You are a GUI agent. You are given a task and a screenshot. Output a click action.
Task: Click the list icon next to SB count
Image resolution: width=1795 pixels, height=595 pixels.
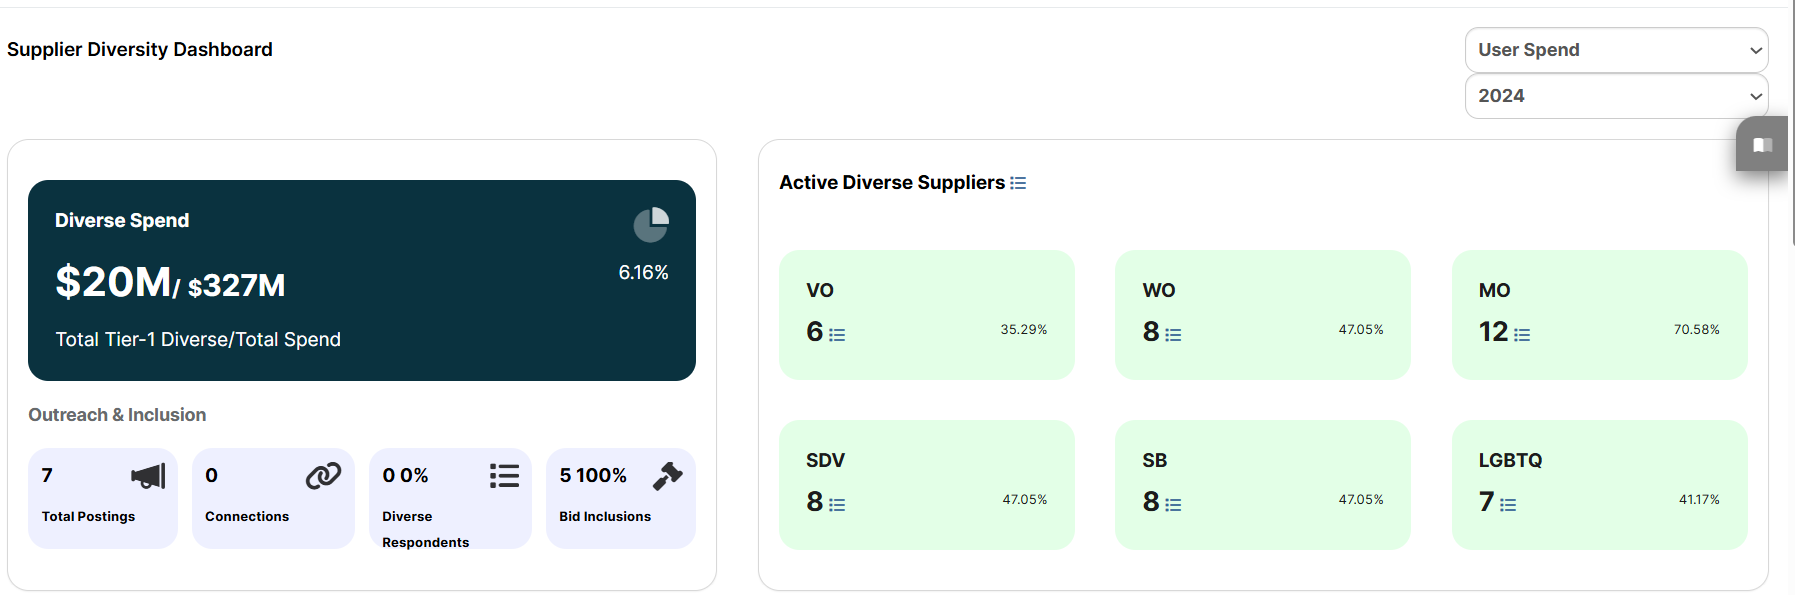(x=1173, y=505)
